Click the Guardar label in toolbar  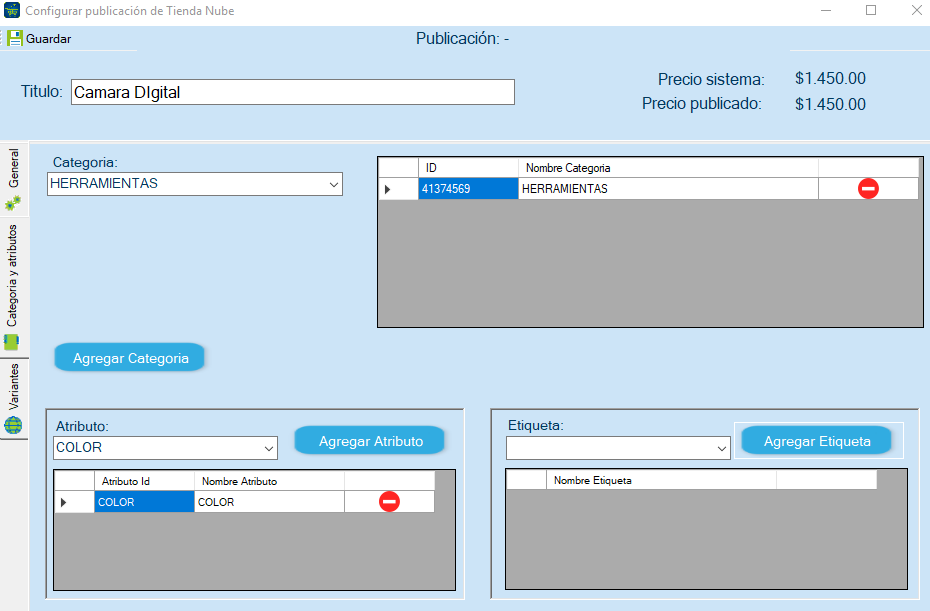(49, 39)
